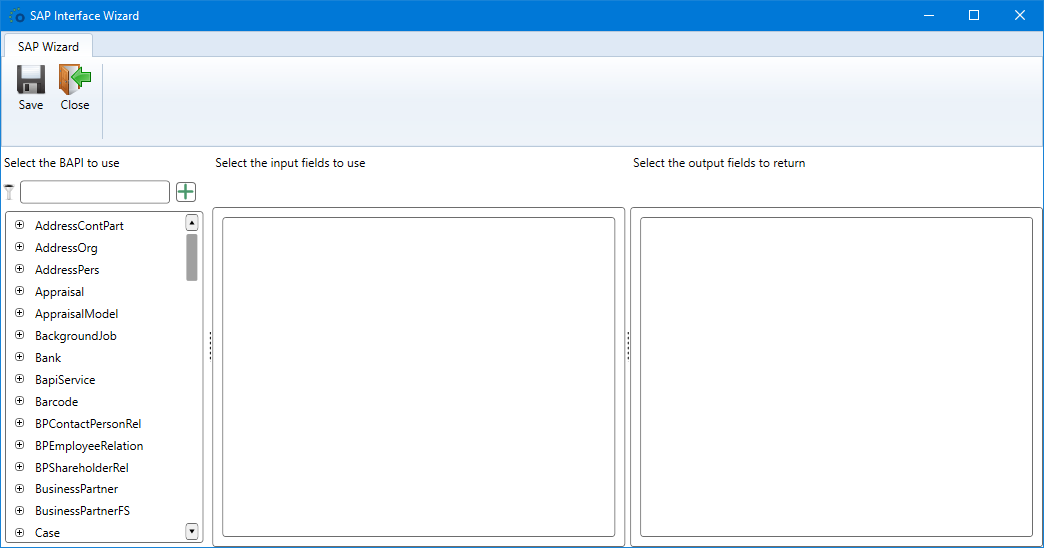
Task: Click the green plus add button
Action: 186,192
